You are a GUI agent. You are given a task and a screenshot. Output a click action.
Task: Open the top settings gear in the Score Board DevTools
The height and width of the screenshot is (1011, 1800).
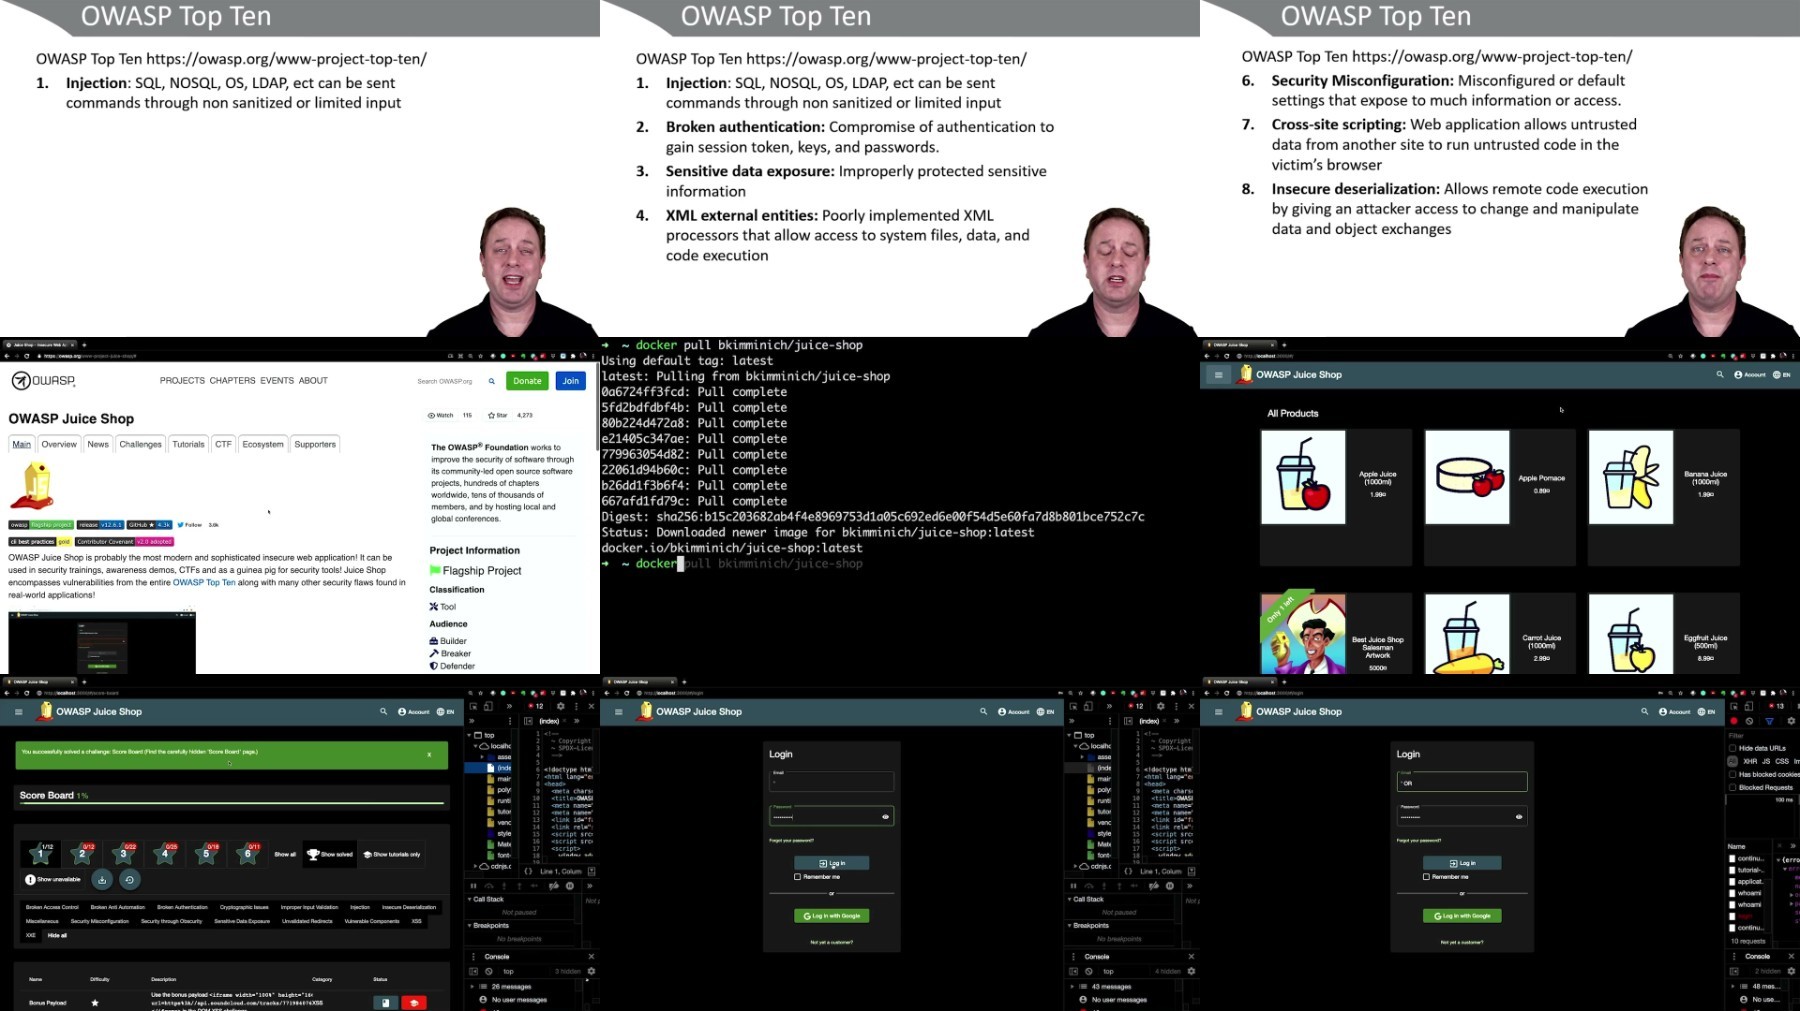coord(560,706)
